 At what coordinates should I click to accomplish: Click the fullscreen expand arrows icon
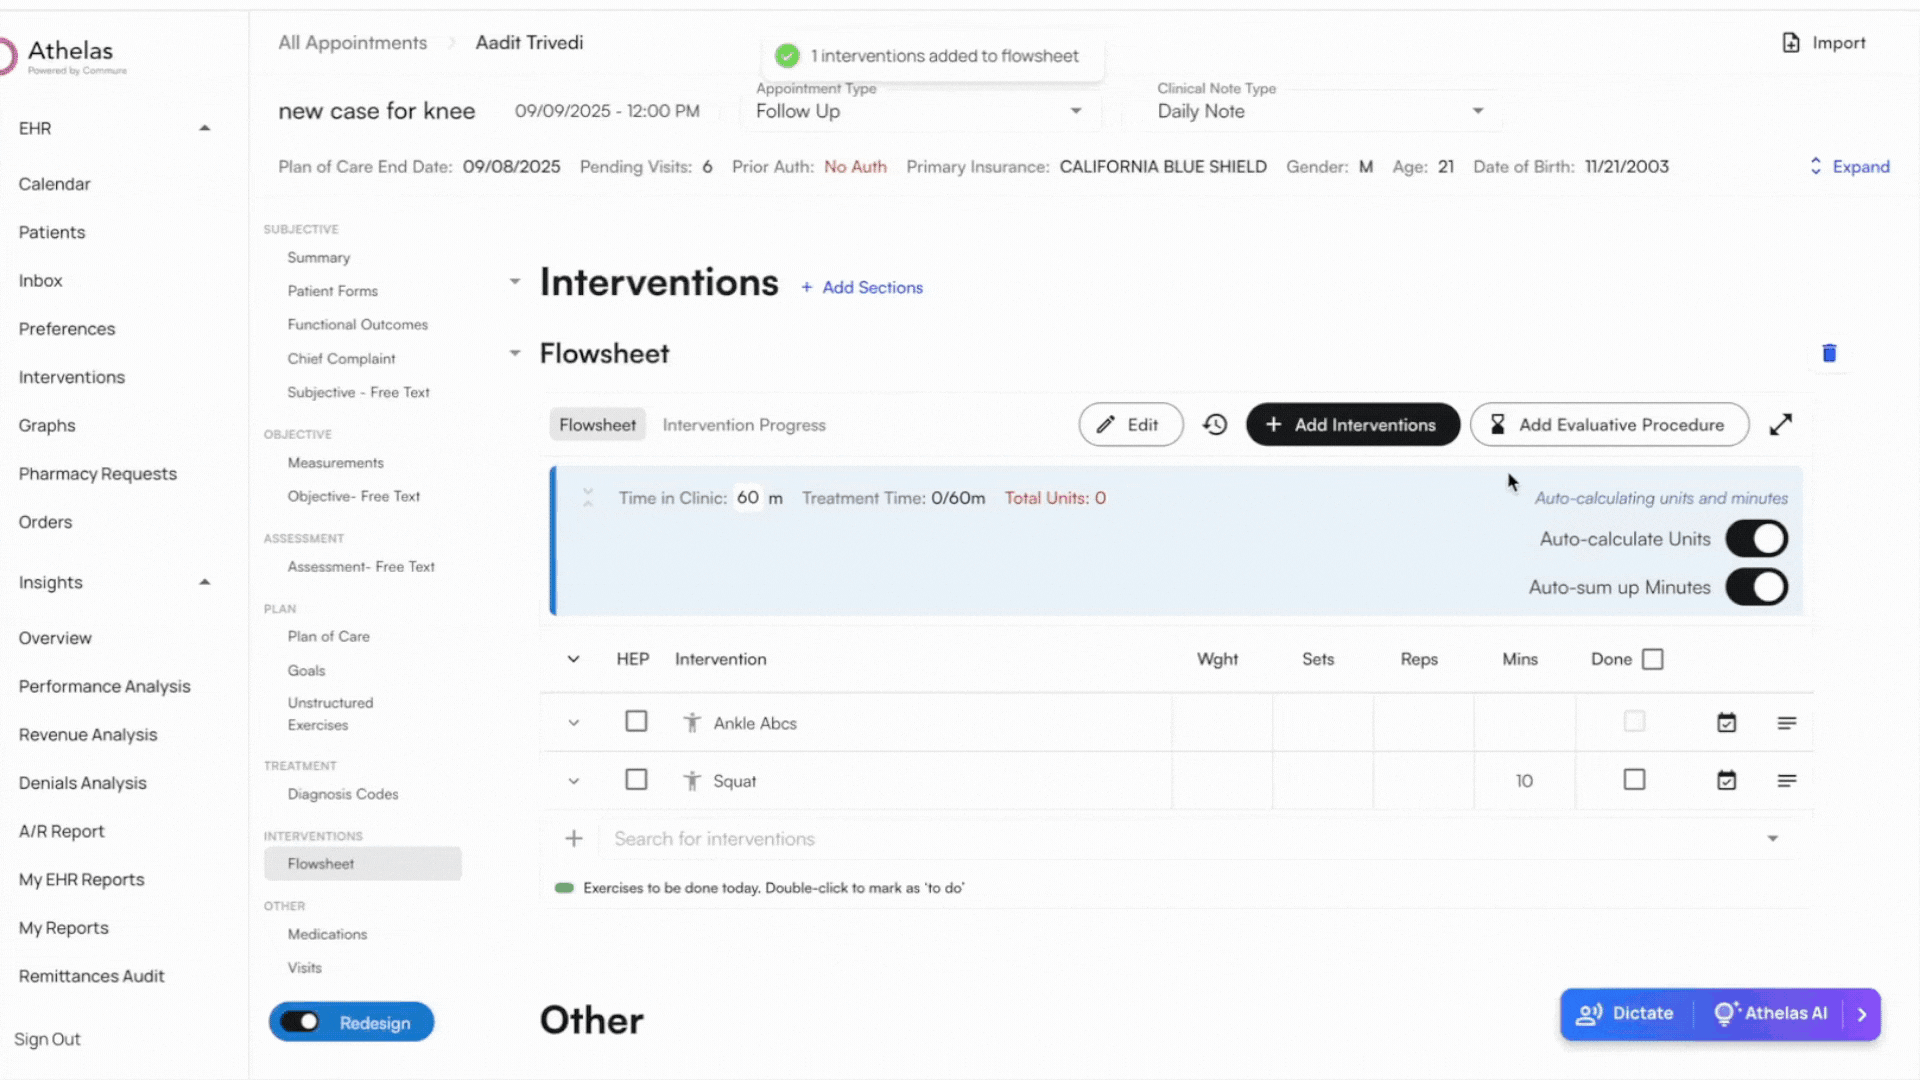tap(1780, 425)
